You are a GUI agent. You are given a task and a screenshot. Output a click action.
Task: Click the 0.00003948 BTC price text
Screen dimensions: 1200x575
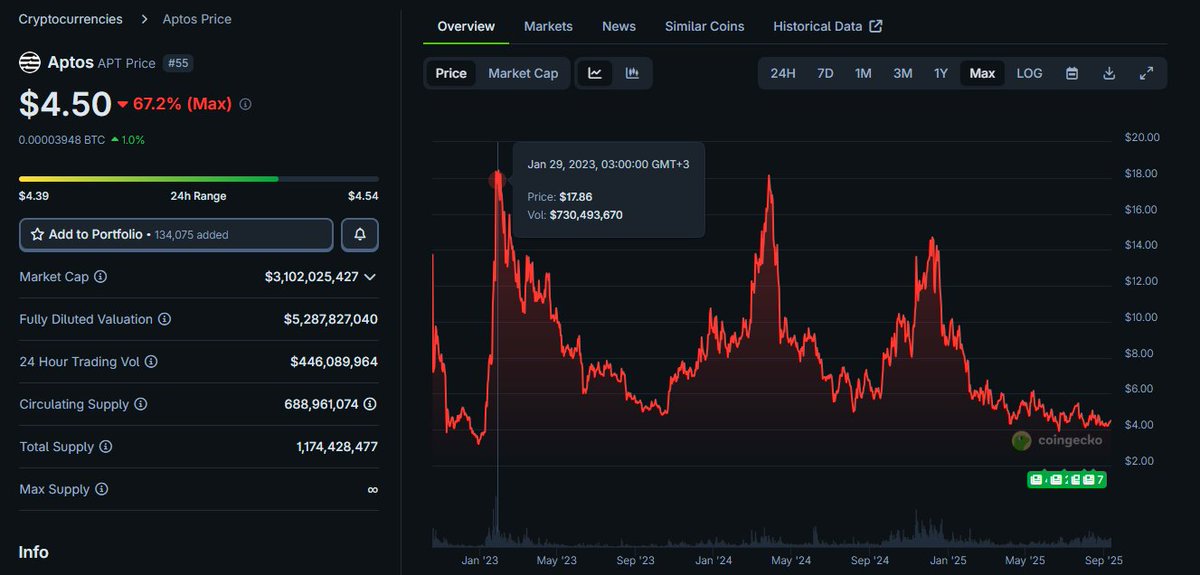pyautogui.click(x=62, y=140)
